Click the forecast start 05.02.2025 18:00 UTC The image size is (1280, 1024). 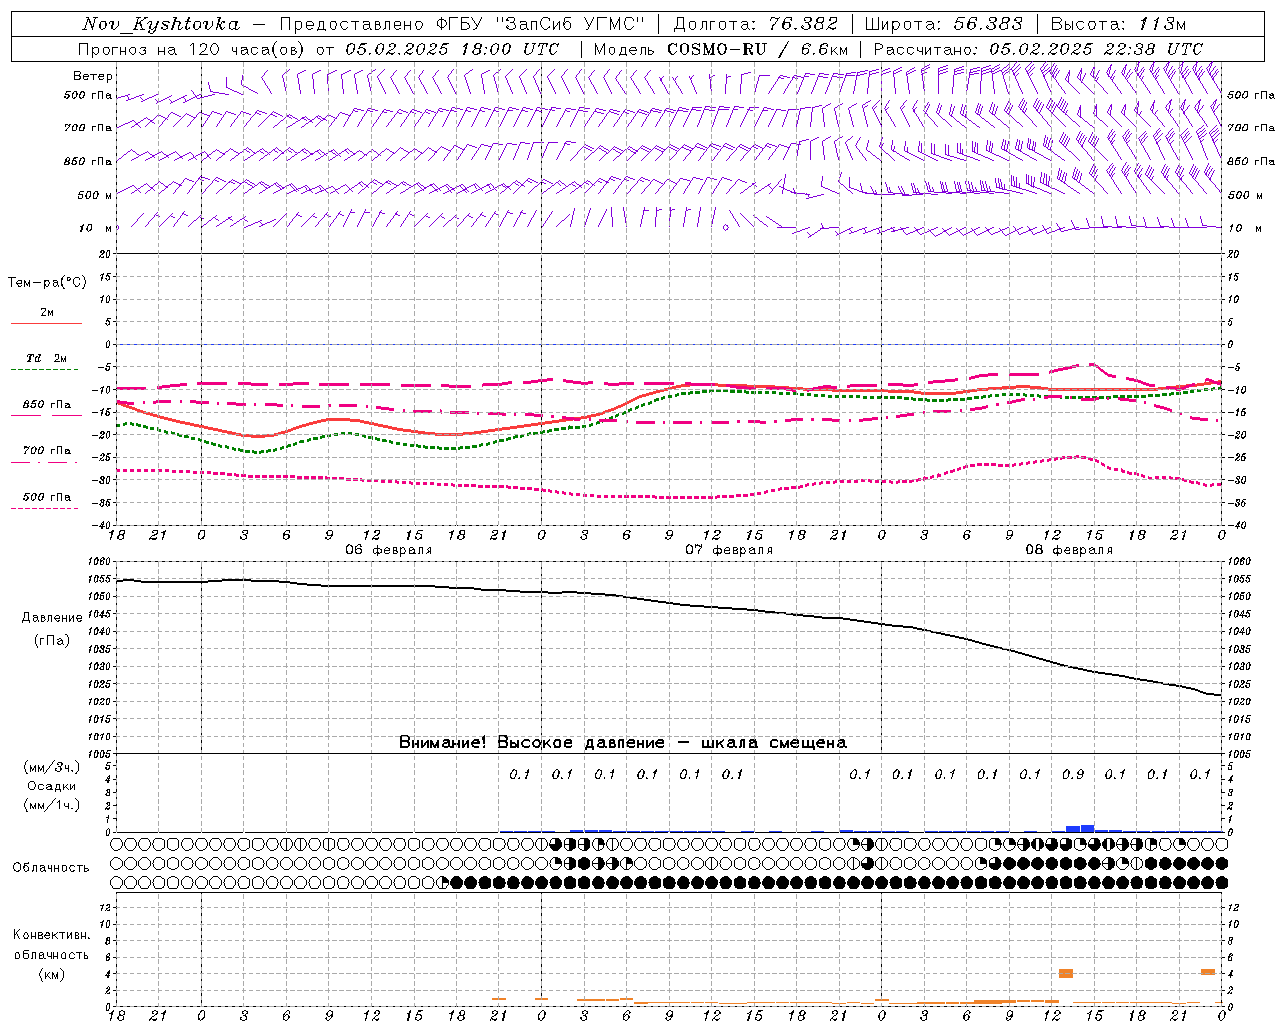click(x=452, y=49)
